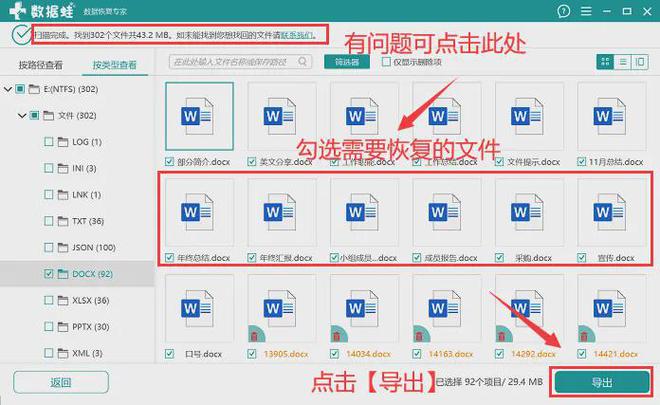Select the 宣传.docx Word icon

(x=609, y=212)
